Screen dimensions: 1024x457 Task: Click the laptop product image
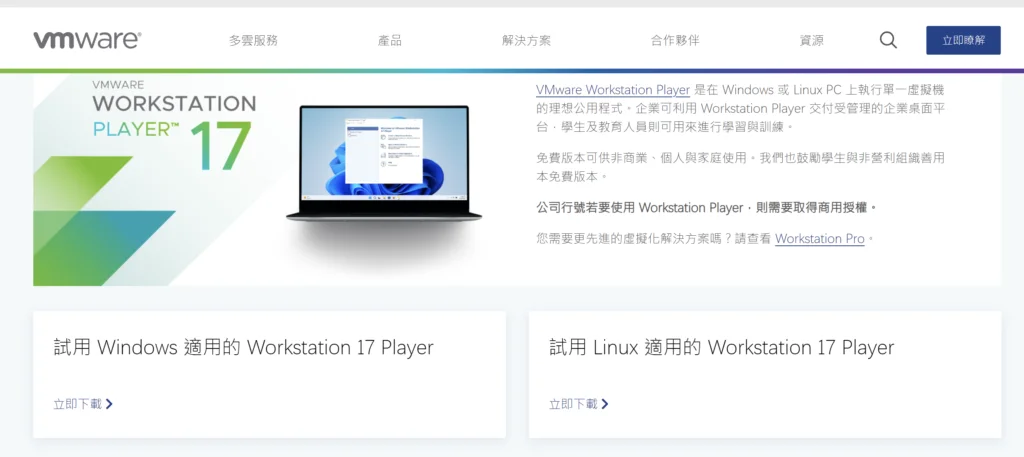pos(384,164)
